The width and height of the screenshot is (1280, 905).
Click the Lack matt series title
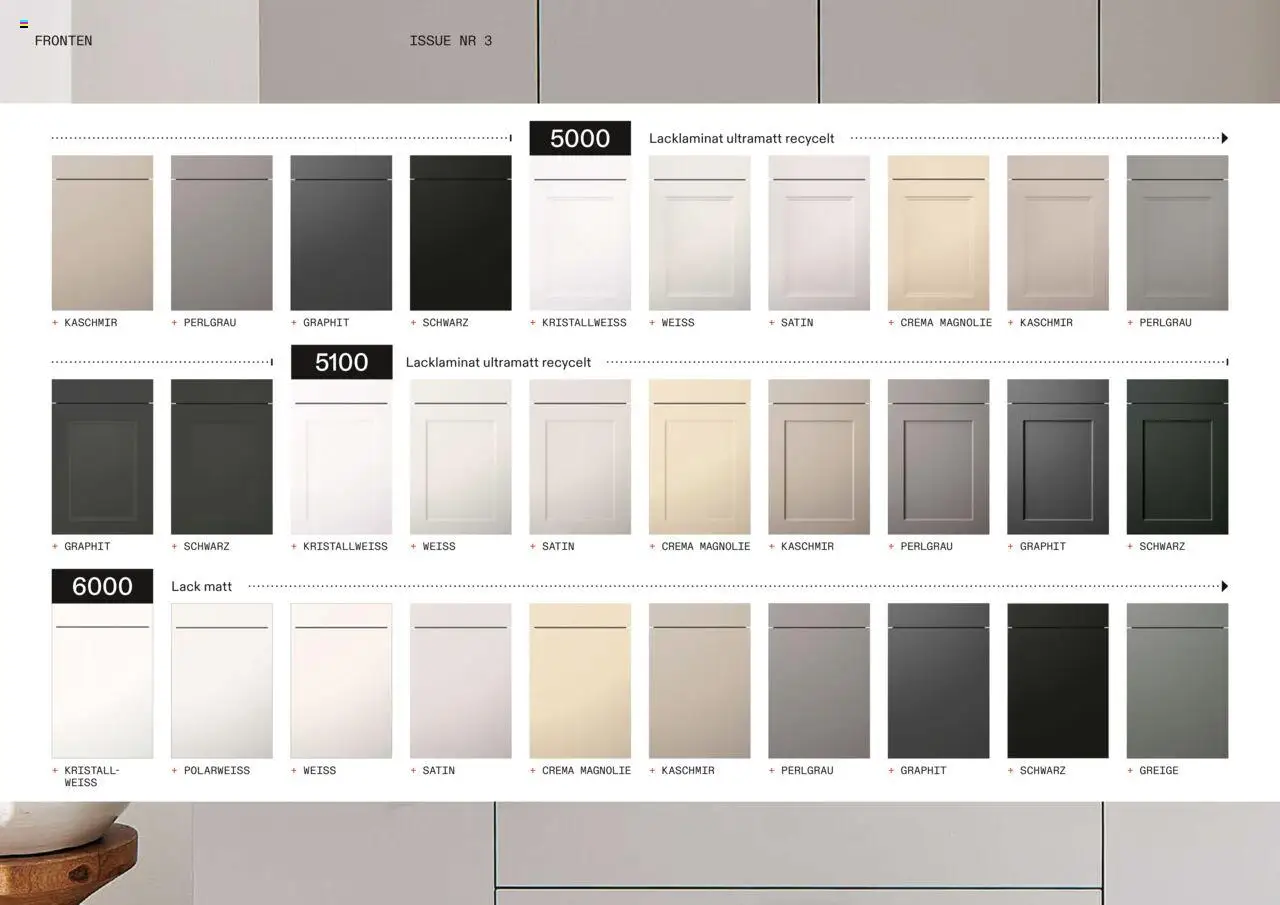(201, 587)
